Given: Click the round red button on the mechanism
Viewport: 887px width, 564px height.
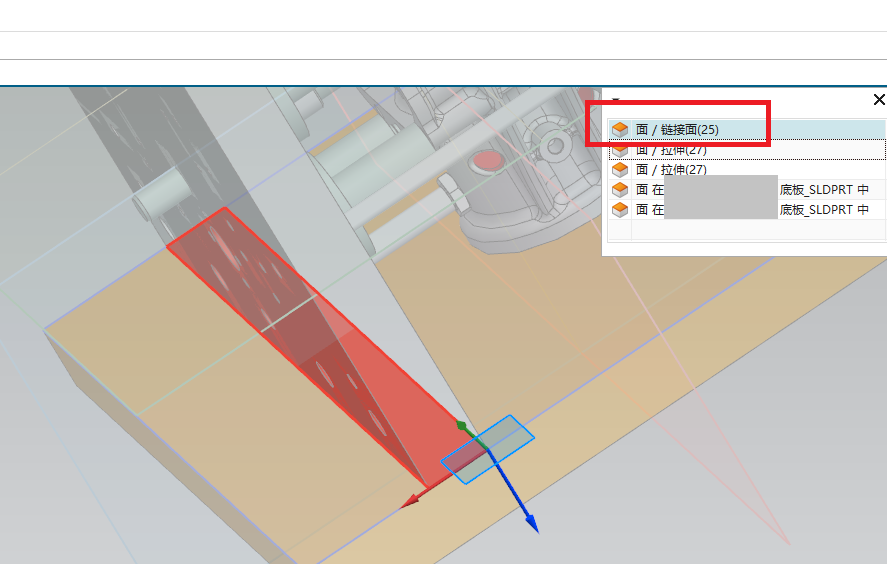Looking at the screenshot, I should [x=487, y=160].
